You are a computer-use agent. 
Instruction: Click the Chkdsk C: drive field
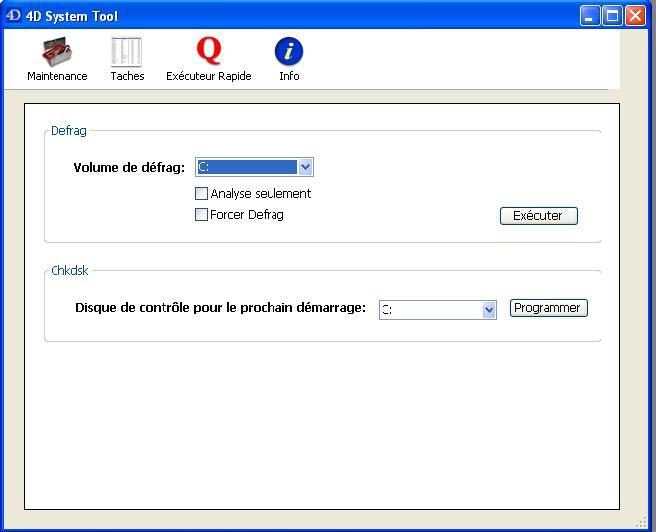[x=430, y=310]
